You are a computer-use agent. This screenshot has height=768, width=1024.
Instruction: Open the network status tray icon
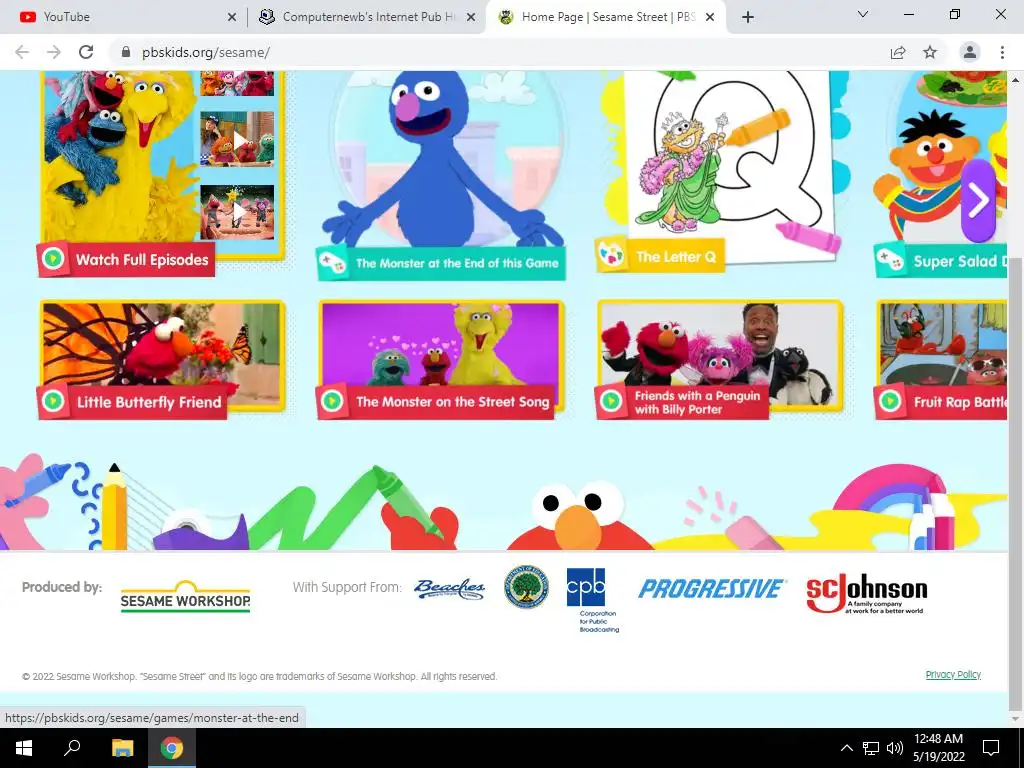pos(871,748)
